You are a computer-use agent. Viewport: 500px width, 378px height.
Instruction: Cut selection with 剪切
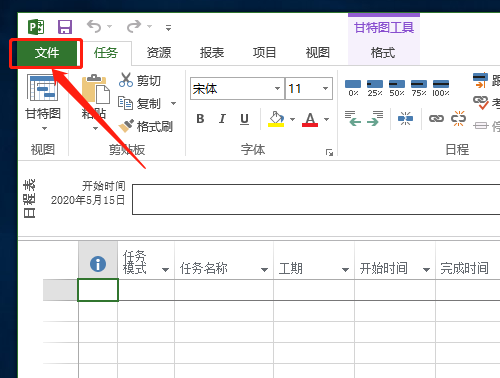[x=140, y=80]
